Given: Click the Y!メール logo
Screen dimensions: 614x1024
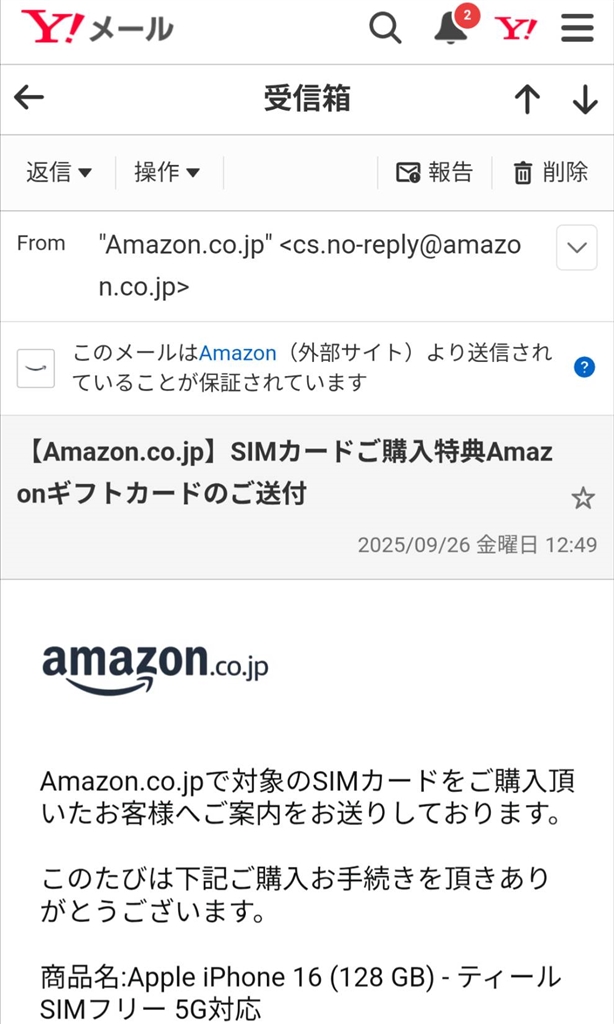Looking at the screenshot, I should [x=97, y=28].
